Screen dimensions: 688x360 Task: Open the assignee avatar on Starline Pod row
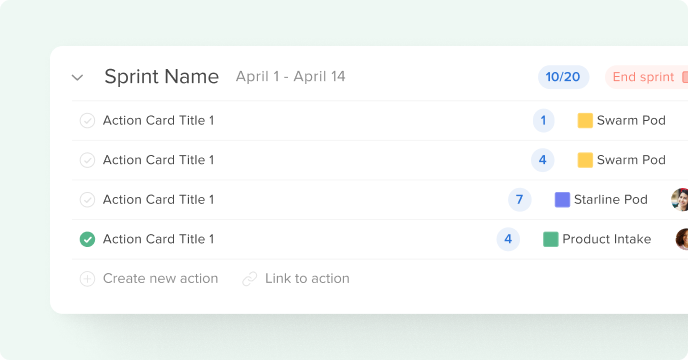pos(680,200)
